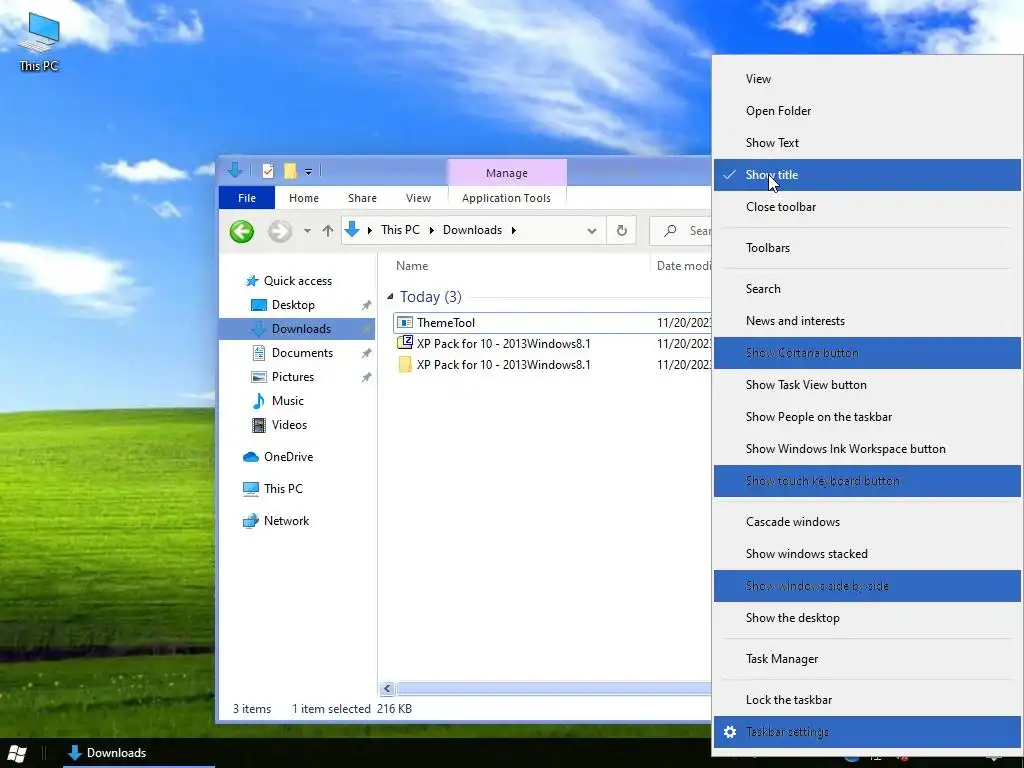Open the Customize Quick Access Toolbar dropdown
Screen dimensions: 1024x768
pos(308,172)
